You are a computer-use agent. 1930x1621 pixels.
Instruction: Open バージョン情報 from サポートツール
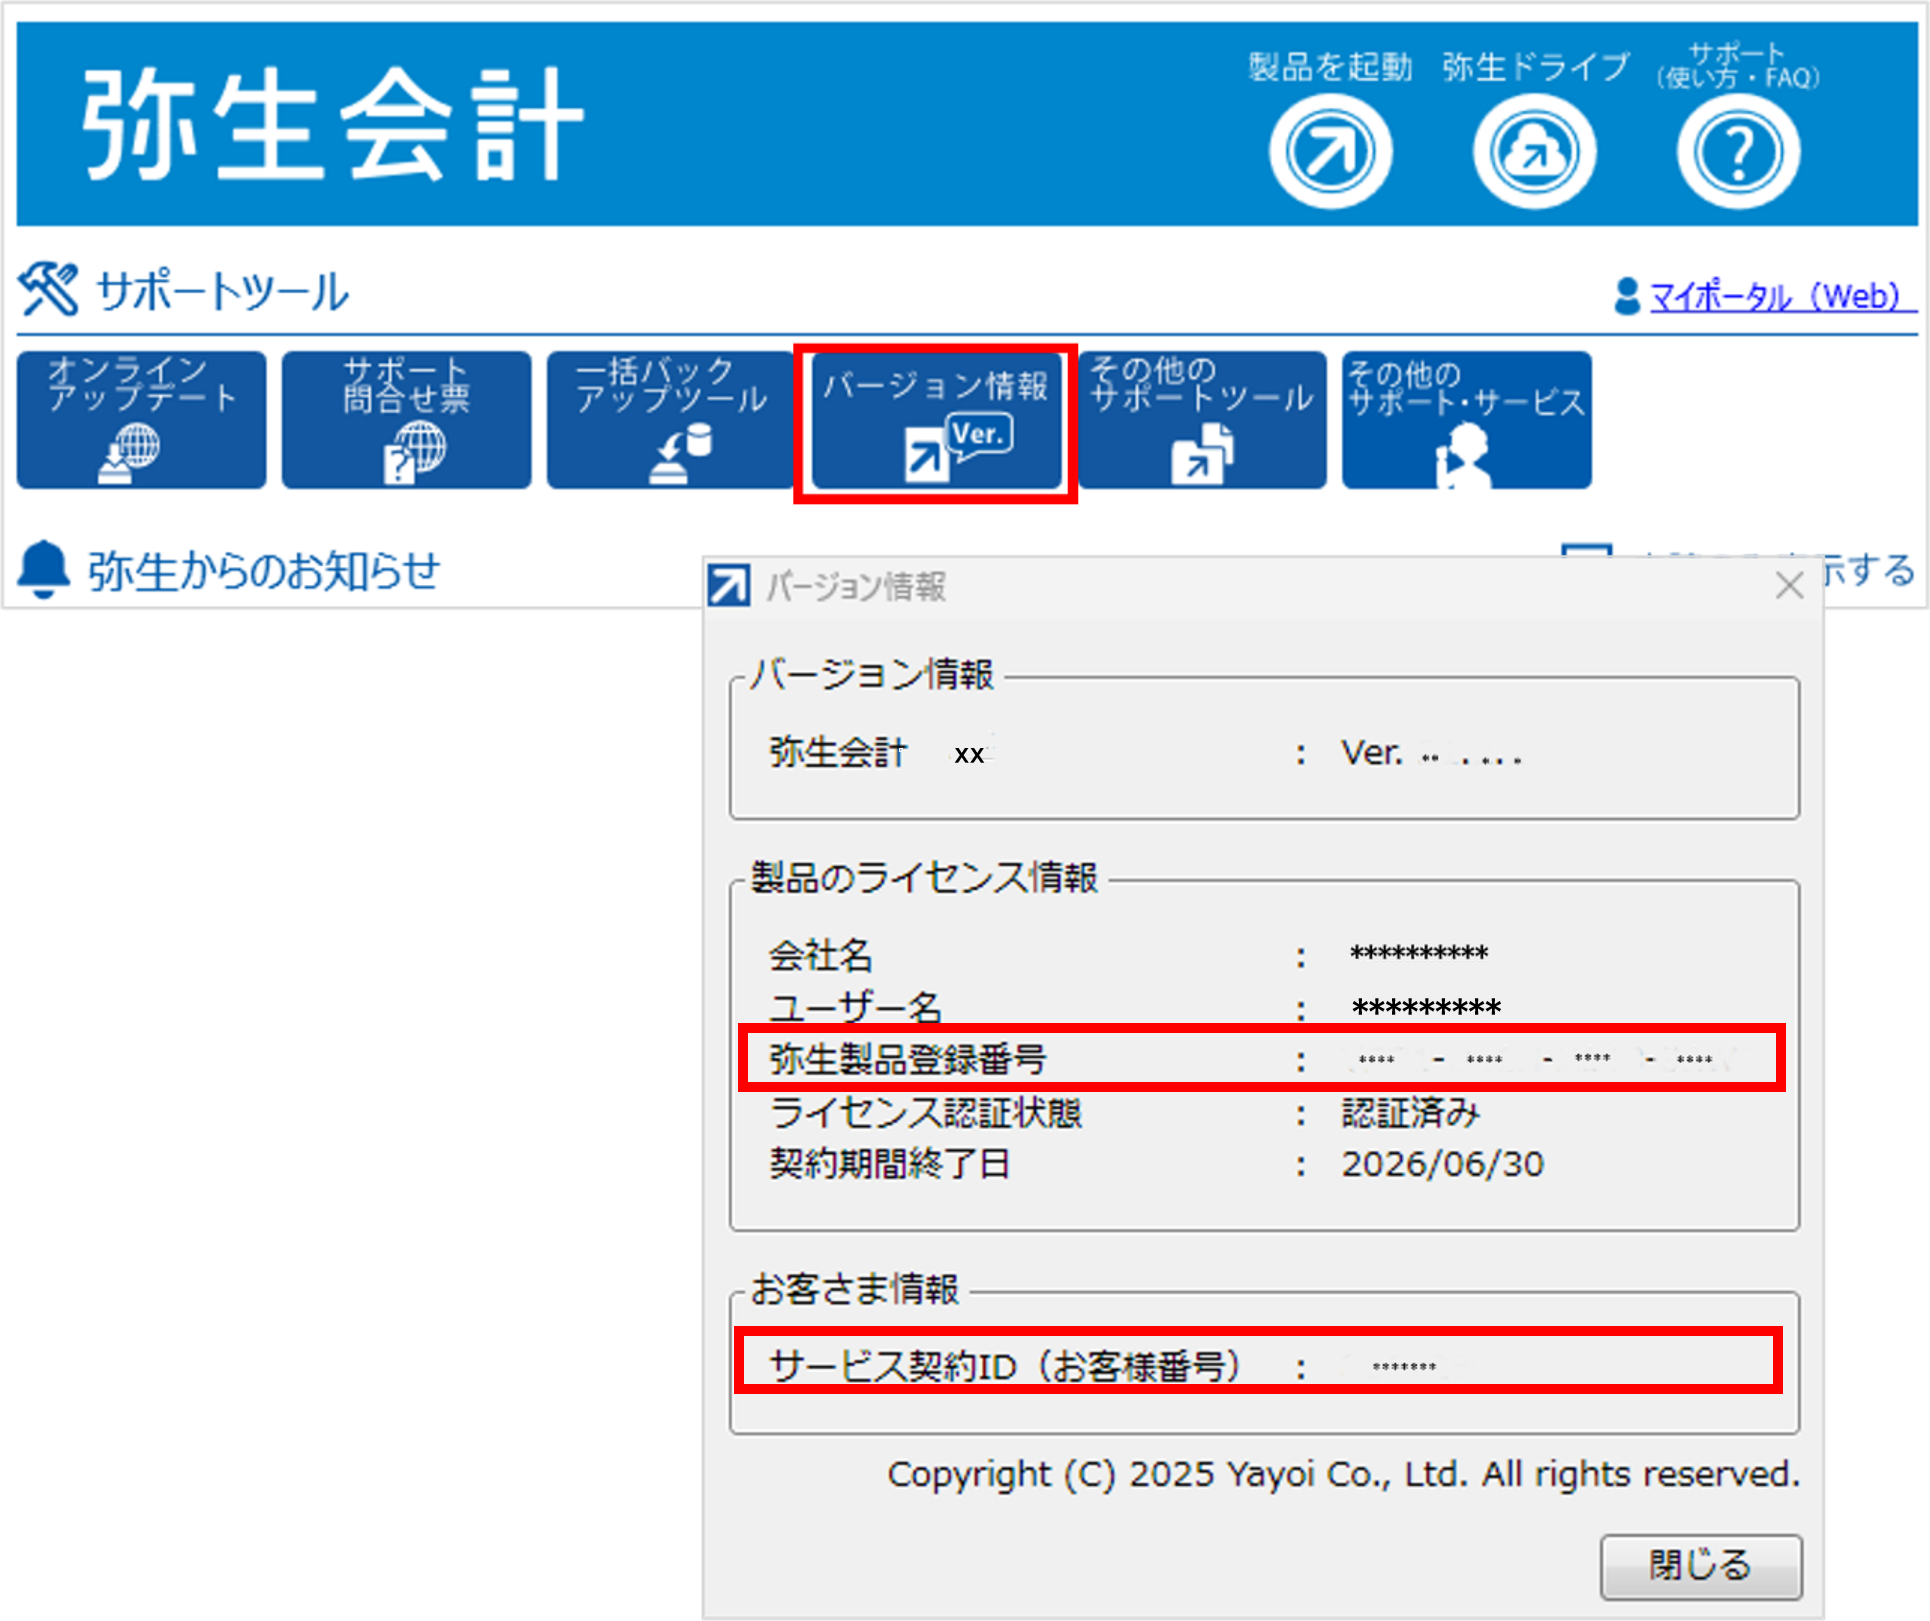[936, 420]
